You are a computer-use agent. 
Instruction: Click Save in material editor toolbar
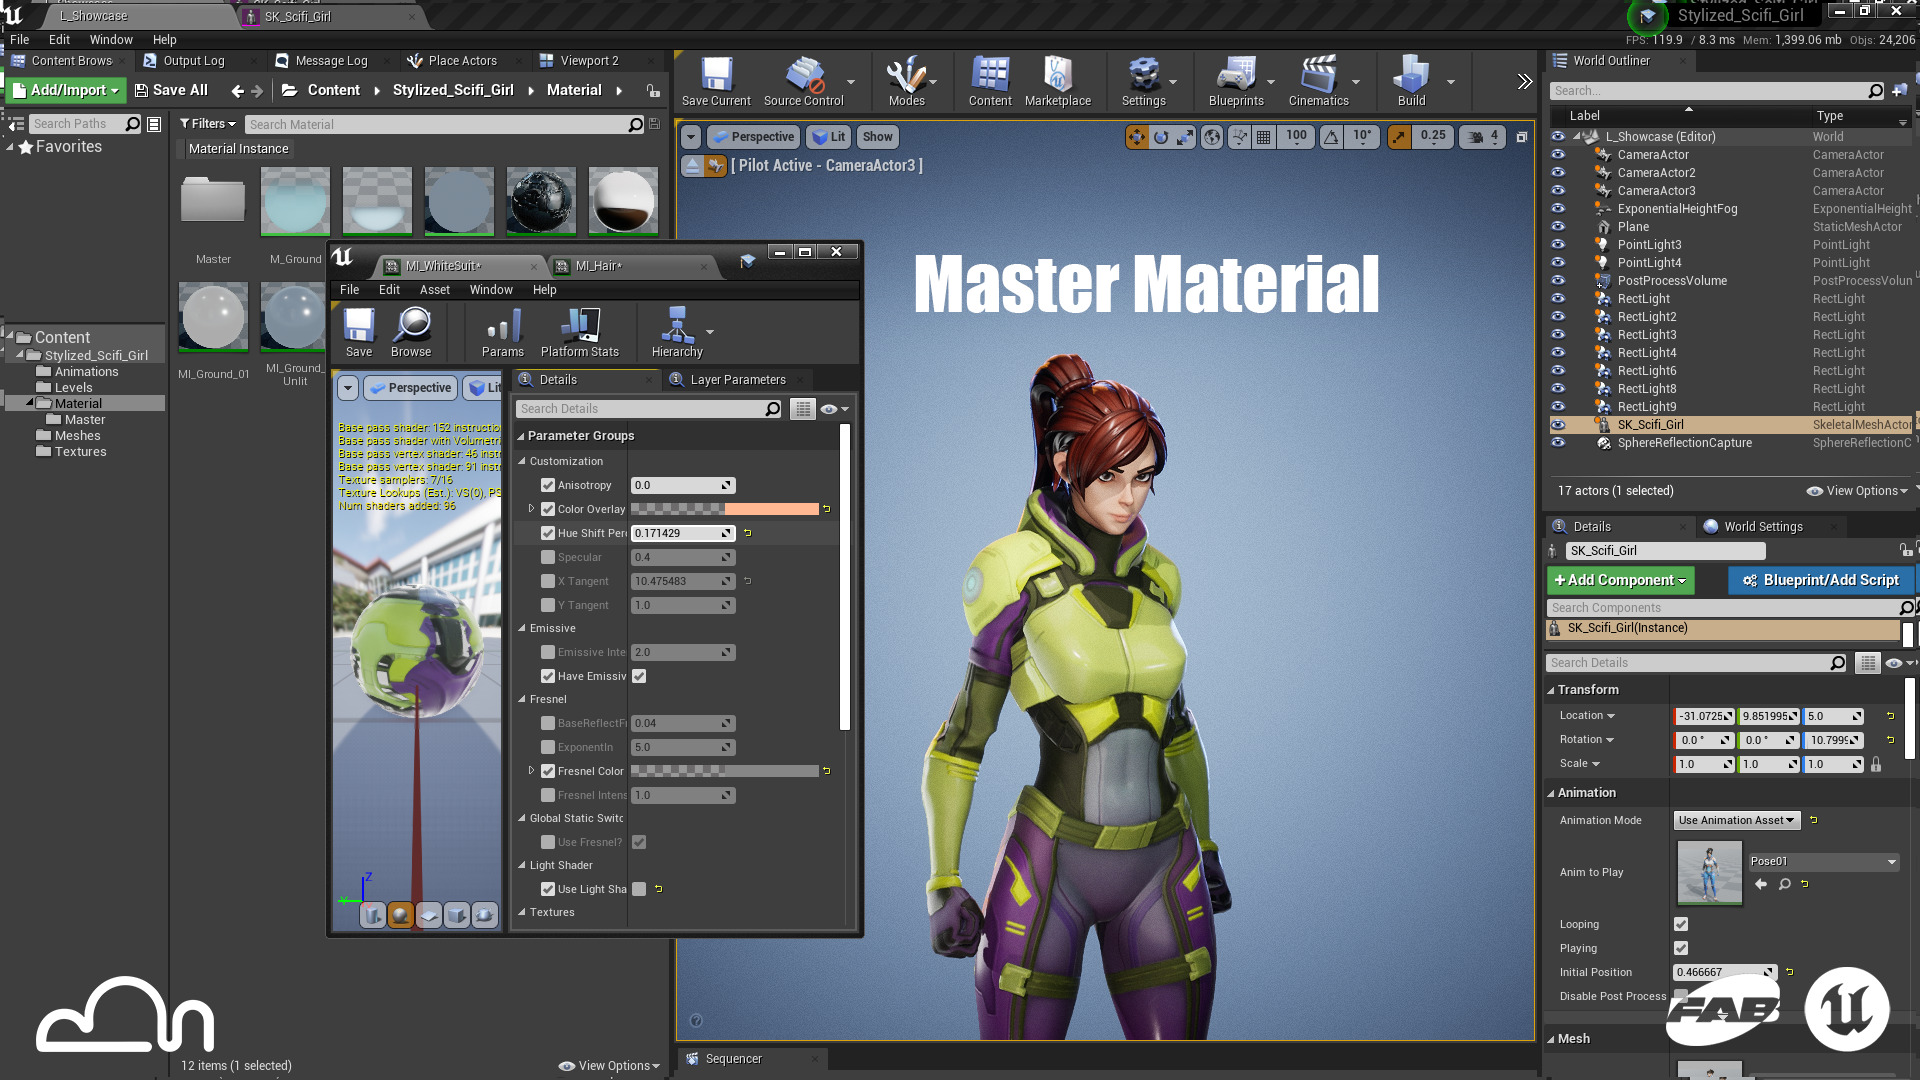(359, 332)
